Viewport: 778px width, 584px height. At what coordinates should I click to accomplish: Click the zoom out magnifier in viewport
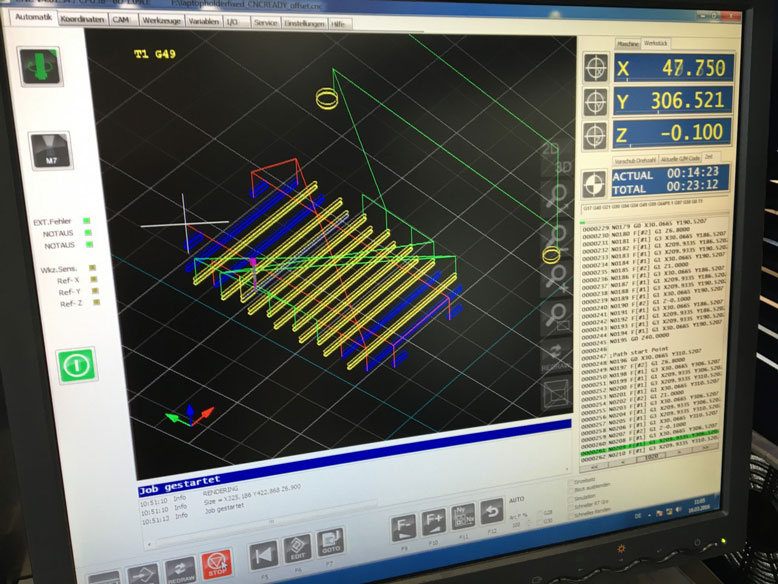pos(557,237)
